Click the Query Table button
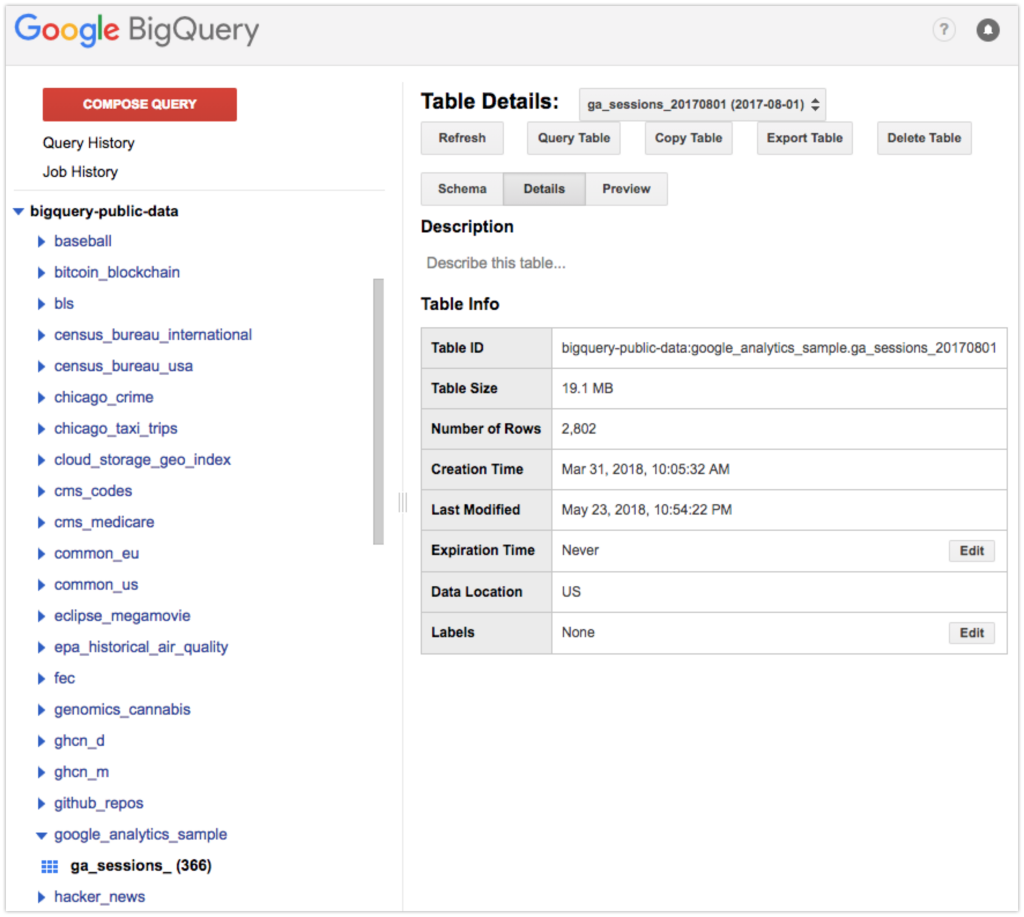Image resolution: width=1024 pixels, height=917 pixels. pos(573,138)
